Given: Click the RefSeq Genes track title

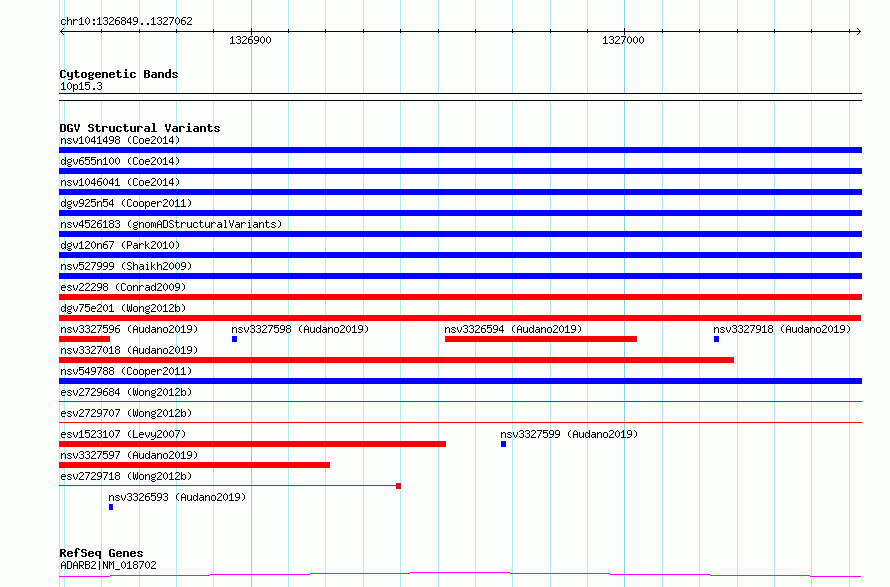Looking at the screenshot, I should tap(101, 553).
